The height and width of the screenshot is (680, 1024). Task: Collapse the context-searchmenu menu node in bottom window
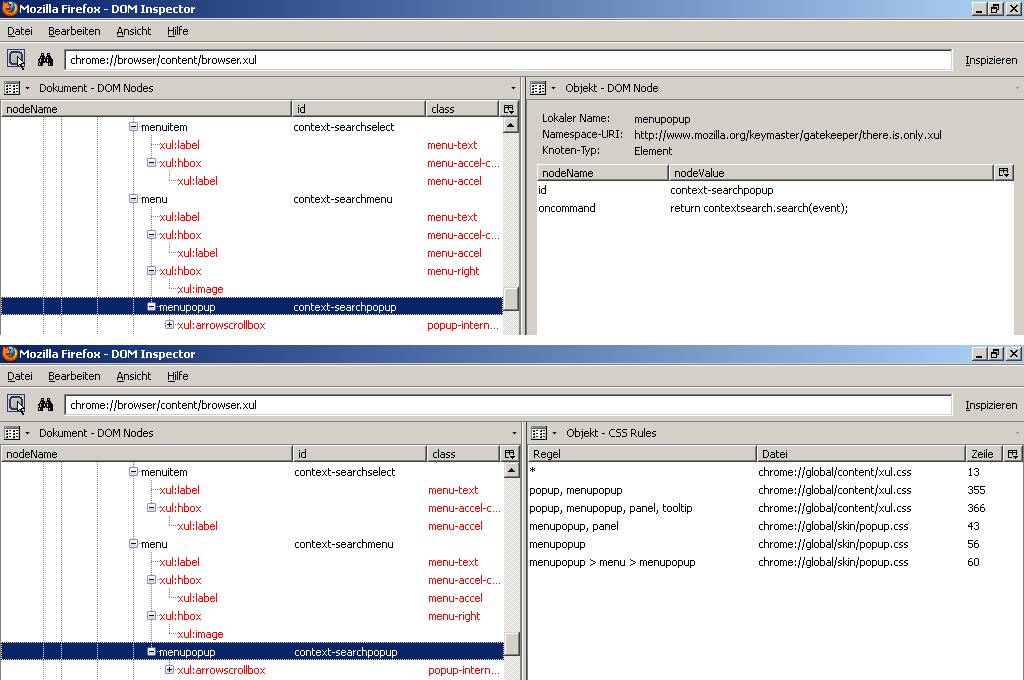[x=133, y=543]
